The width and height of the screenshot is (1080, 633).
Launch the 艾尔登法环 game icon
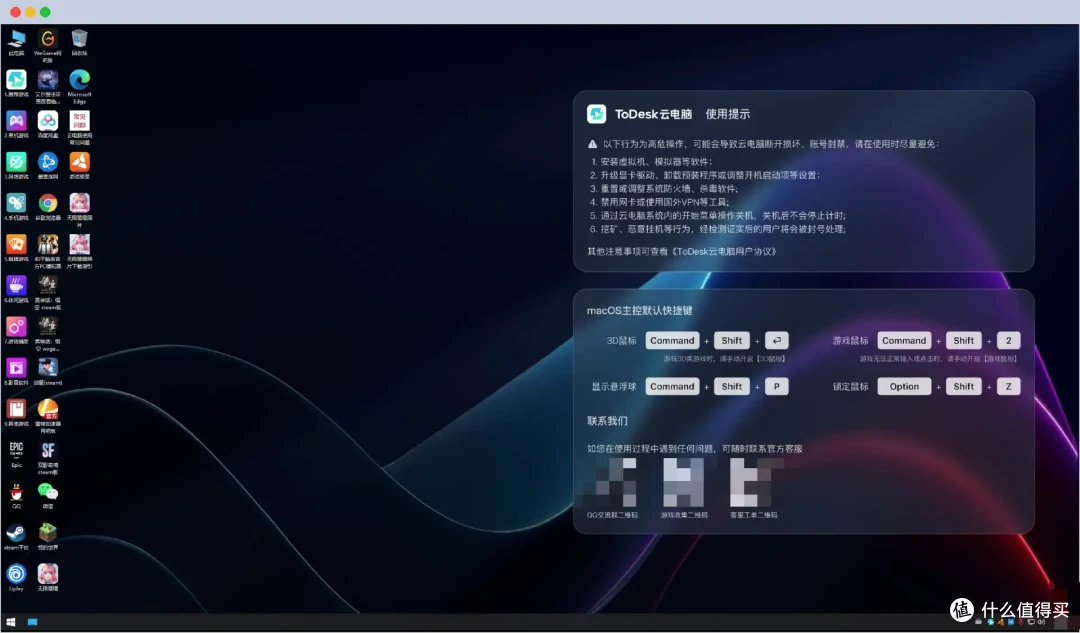click(48, 80)
